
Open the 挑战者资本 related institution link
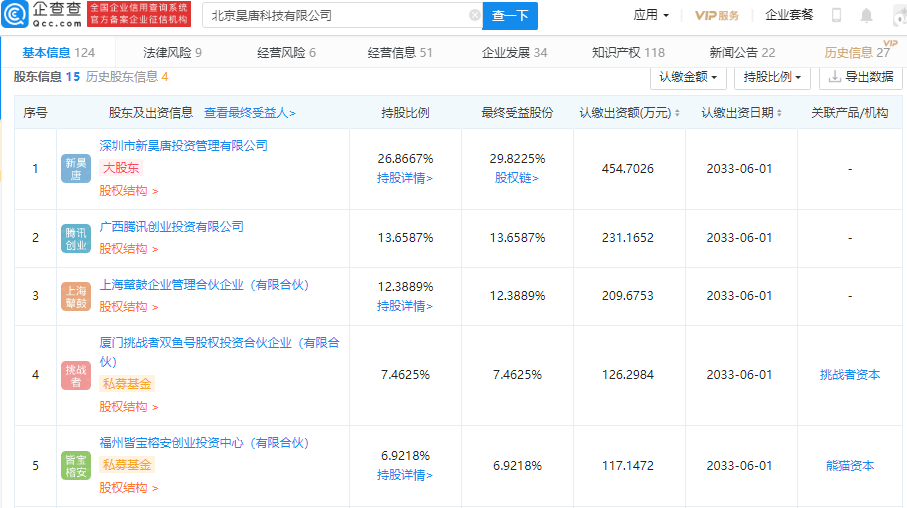tap(850, 375)
